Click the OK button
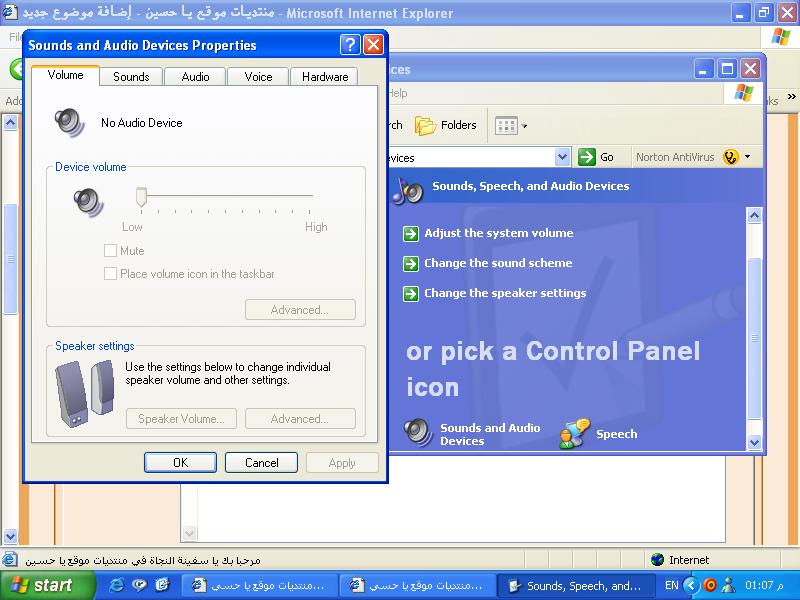Viewport: 800px width, 600px height. tap(180, 462)
